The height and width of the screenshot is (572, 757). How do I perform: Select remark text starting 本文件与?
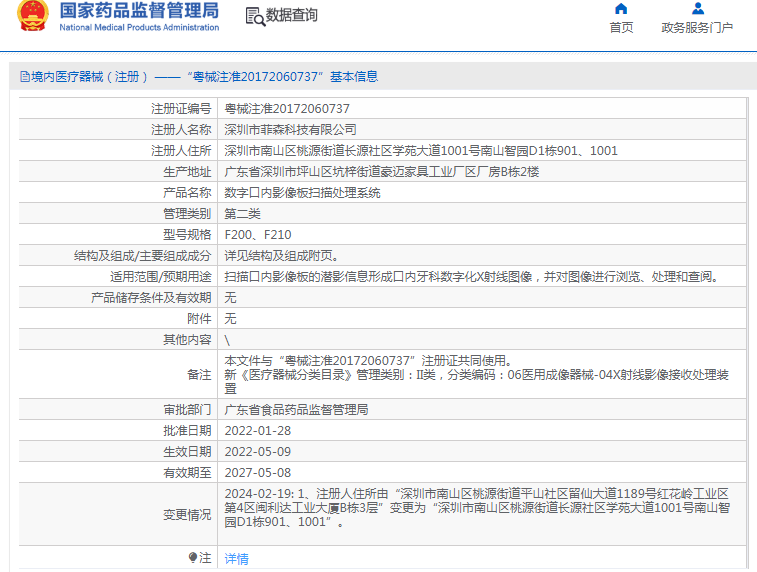tap(477, 375)
